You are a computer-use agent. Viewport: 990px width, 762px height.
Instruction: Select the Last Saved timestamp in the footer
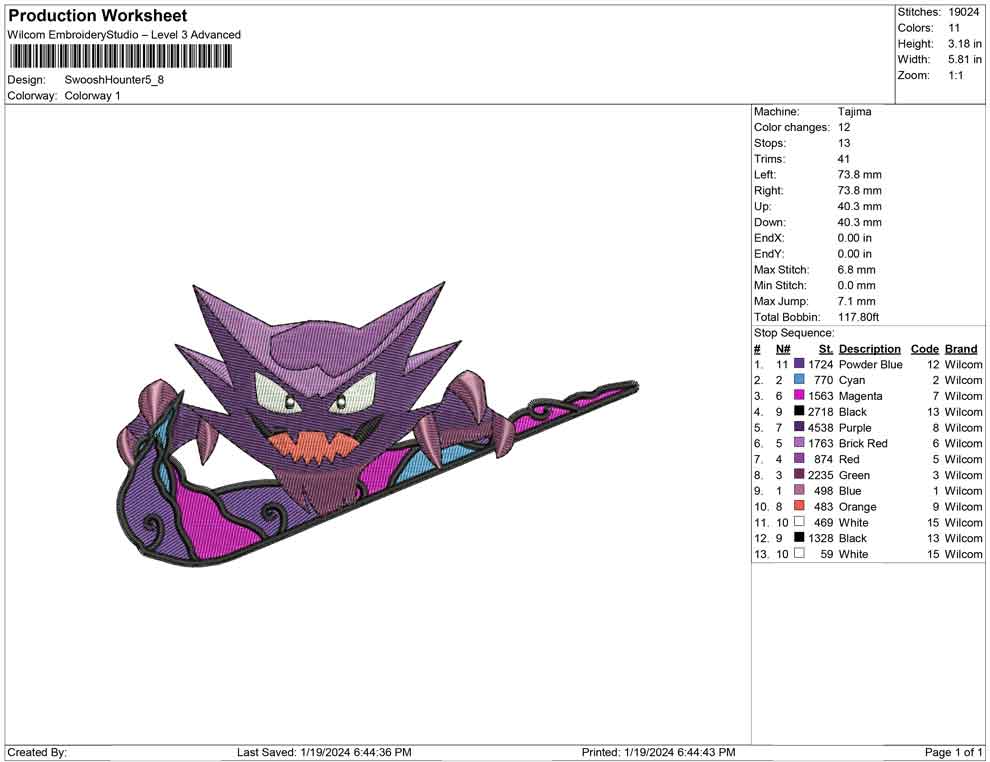(324, 752)
